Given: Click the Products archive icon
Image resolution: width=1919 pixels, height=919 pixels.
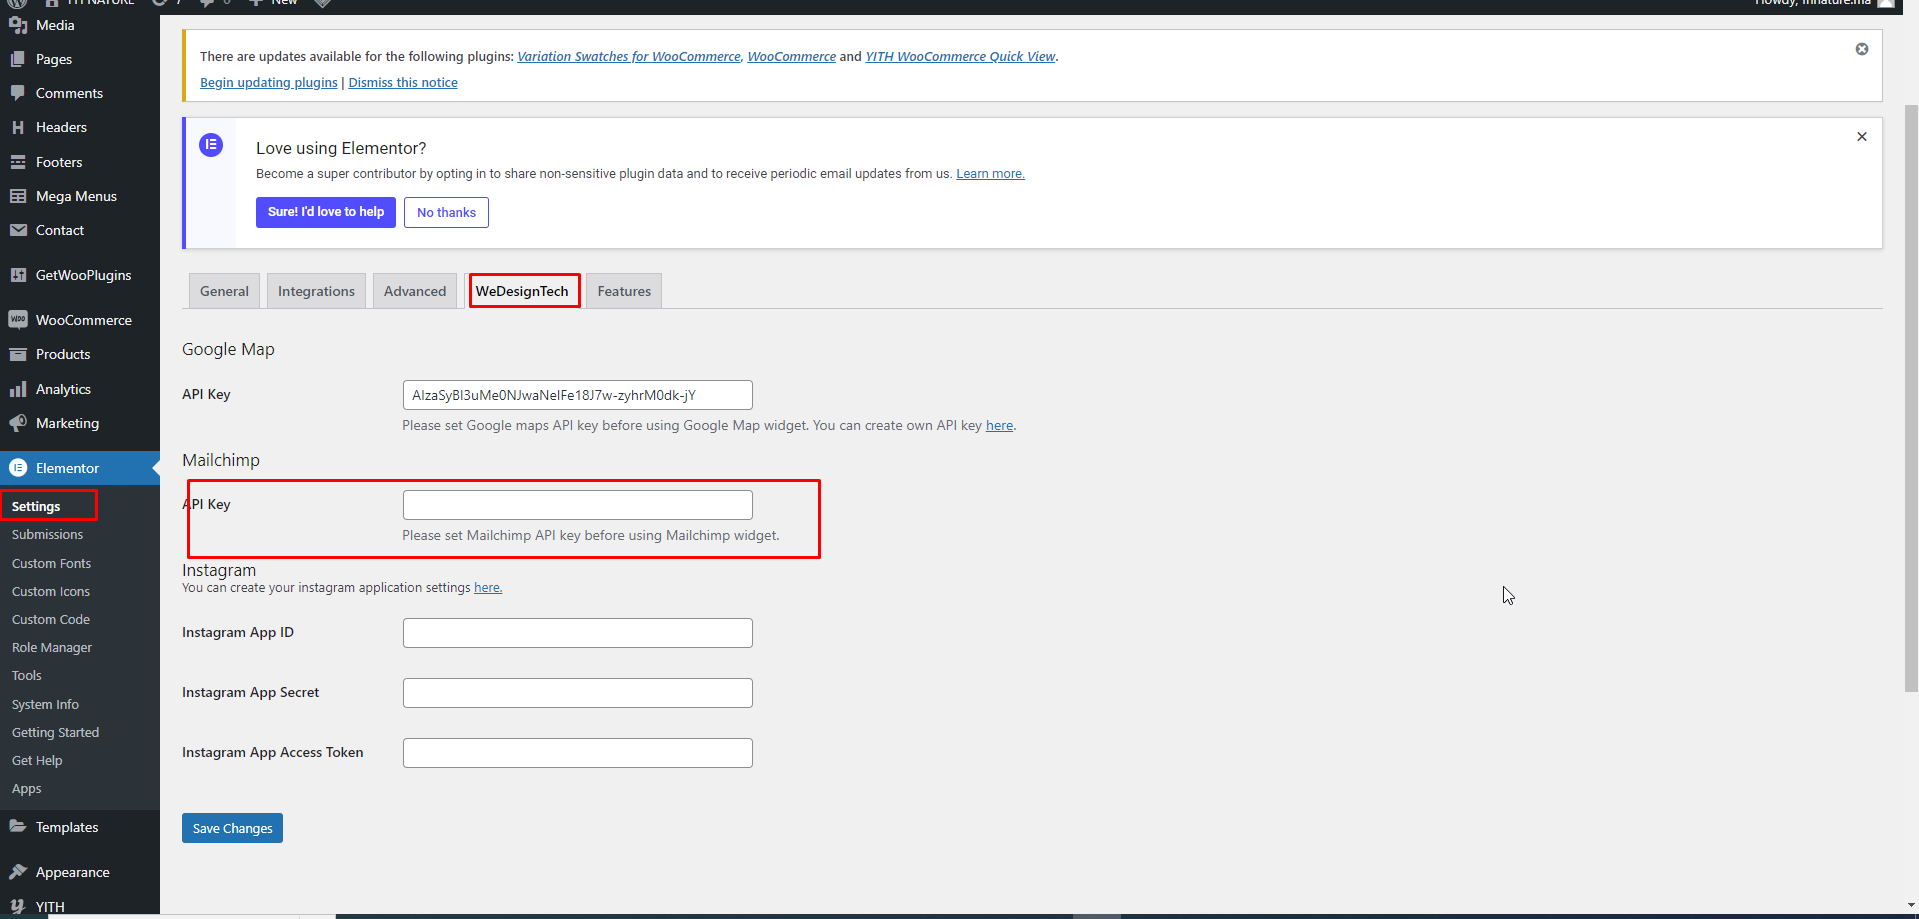Looking at the screenshot, I should coord(18,354).
